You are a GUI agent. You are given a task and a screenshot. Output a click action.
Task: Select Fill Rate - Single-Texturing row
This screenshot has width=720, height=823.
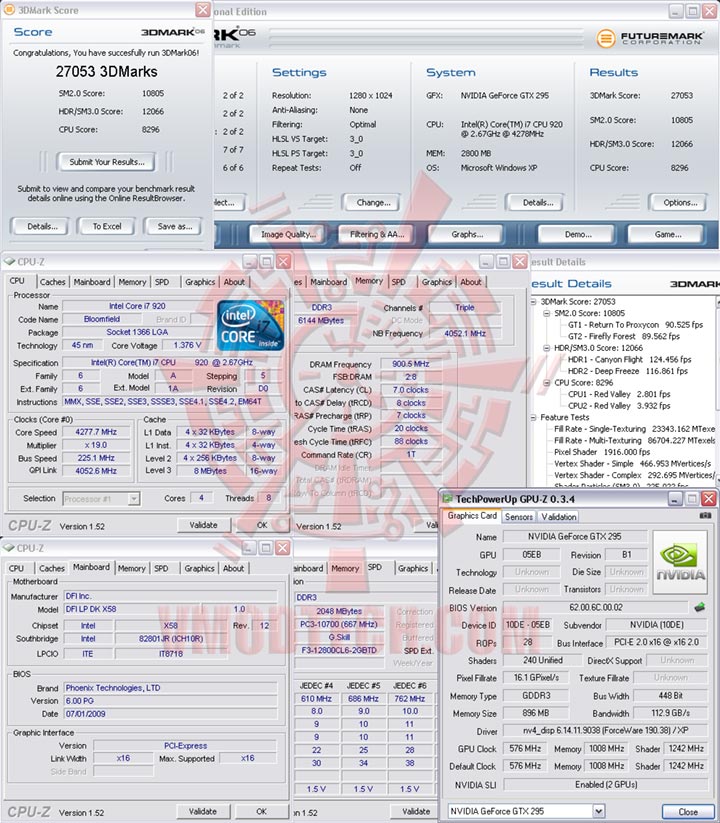634,429
